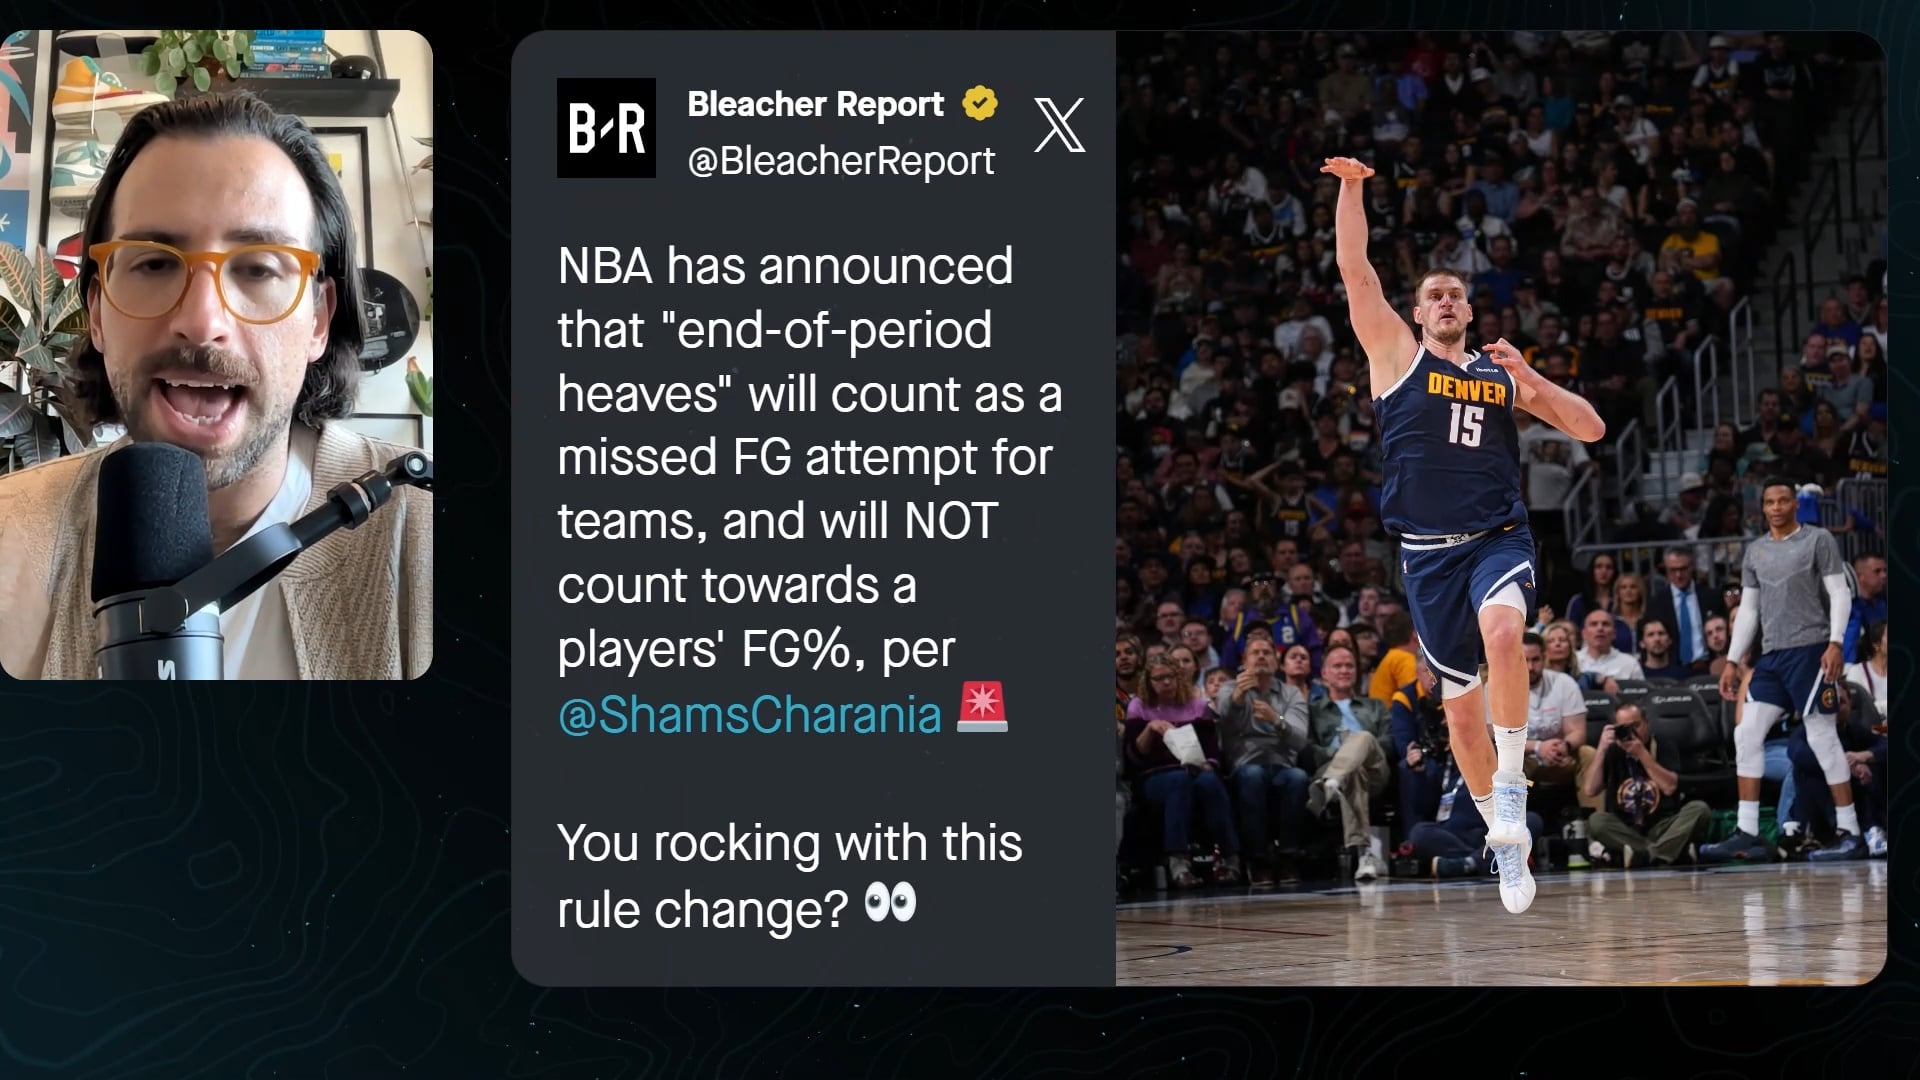Open the @ShamsCharania mention link

click(x=749, y=715)
